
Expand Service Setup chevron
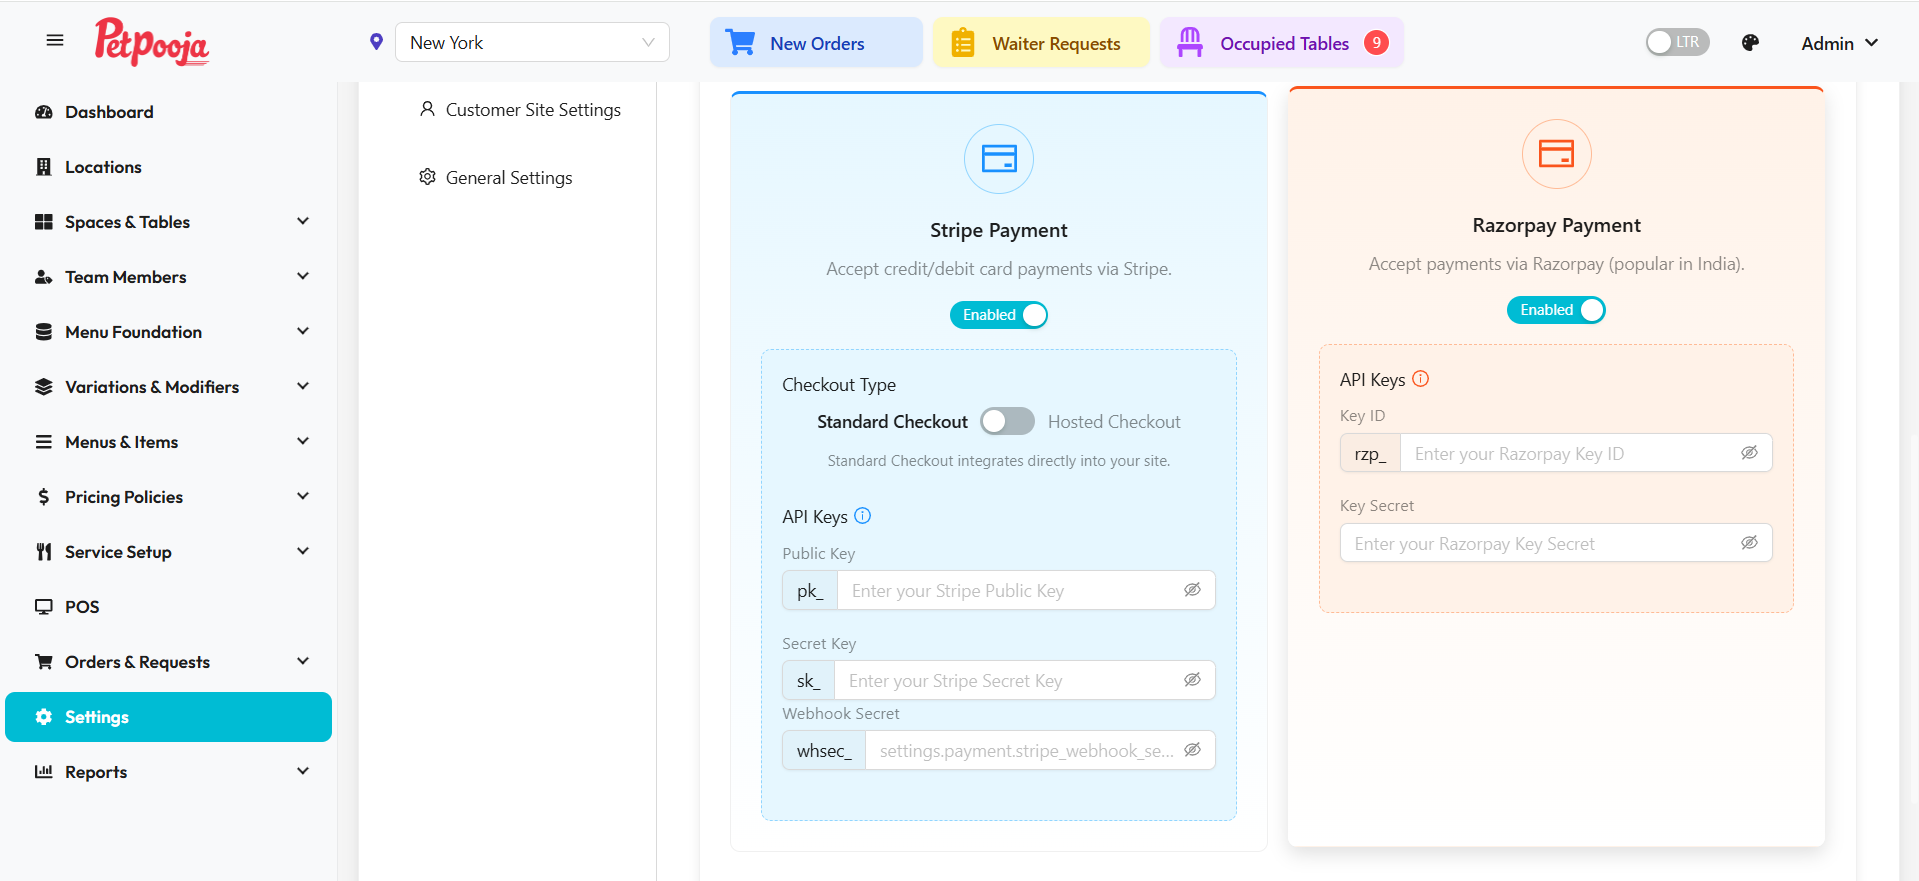click(303, 552)
